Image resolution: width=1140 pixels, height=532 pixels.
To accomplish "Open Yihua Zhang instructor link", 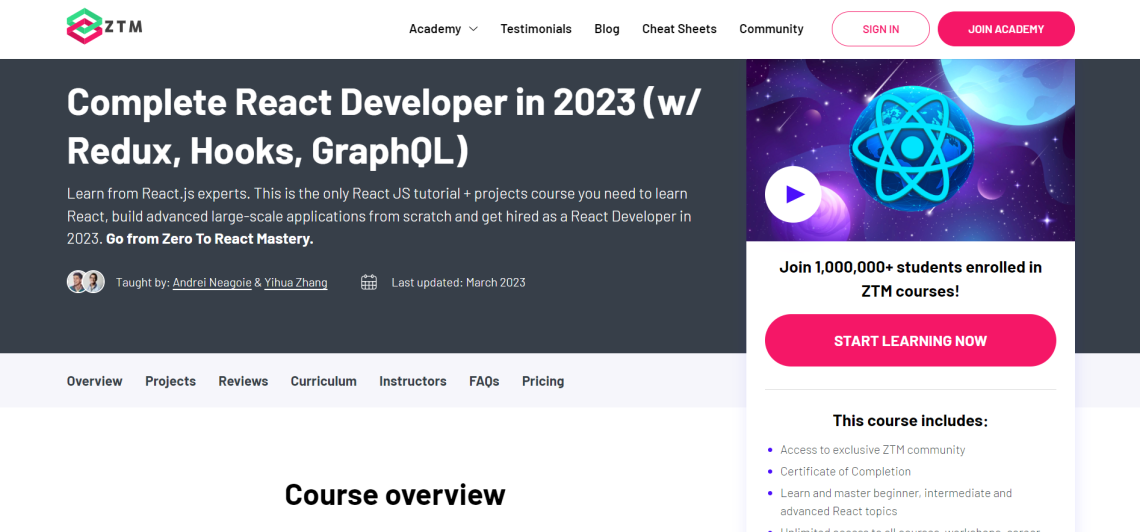I will [x=296, y=283].
